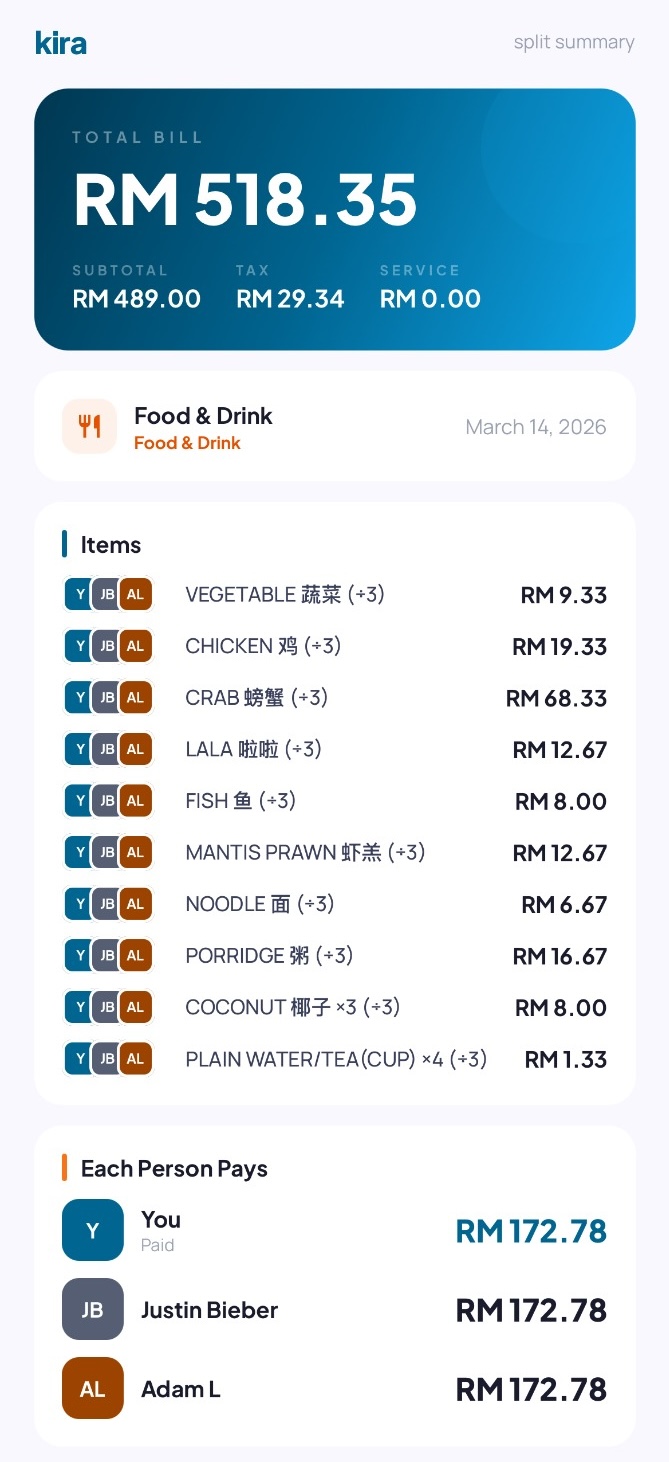Tap the fork and knife category icon
Screen dimensions: 669x1462
(90, 427)
